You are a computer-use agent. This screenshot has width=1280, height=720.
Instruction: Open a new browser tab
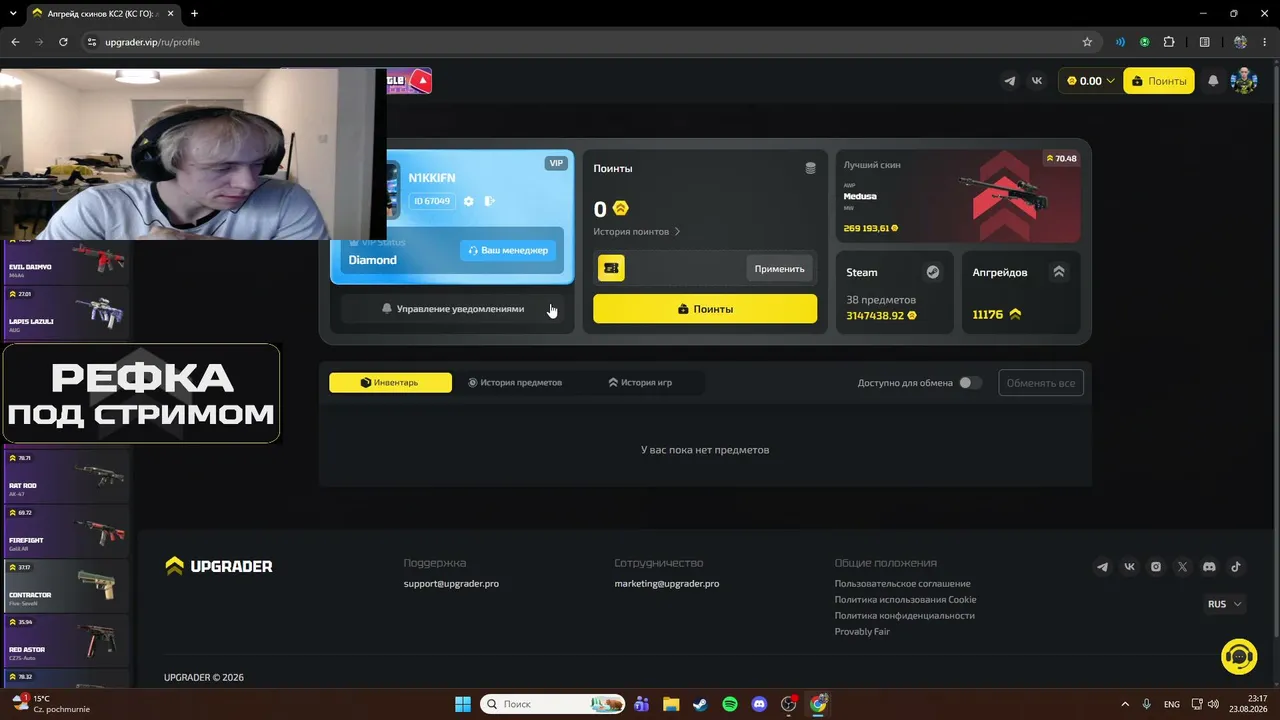pyautogui.click(x=194, y=13)
